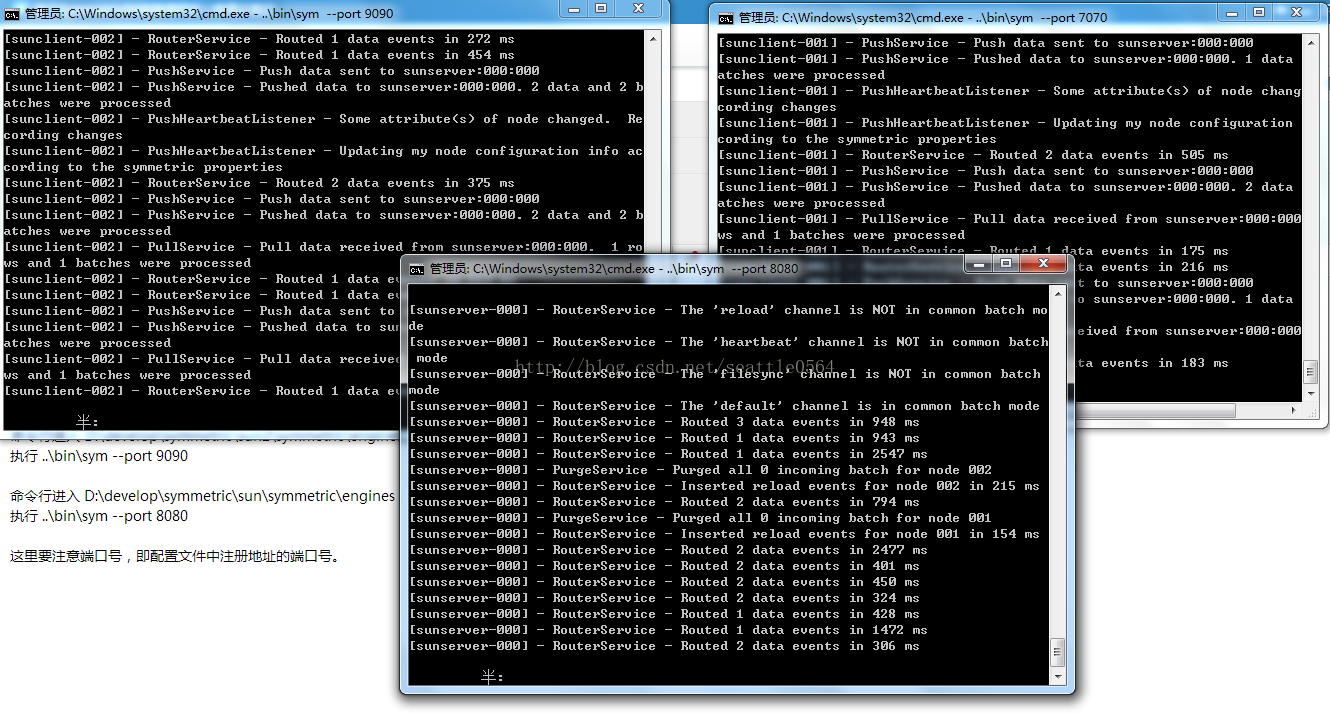Activate title bar text of port 8080 window
Screen dimensions: 1330x713
tap(614, 269)
